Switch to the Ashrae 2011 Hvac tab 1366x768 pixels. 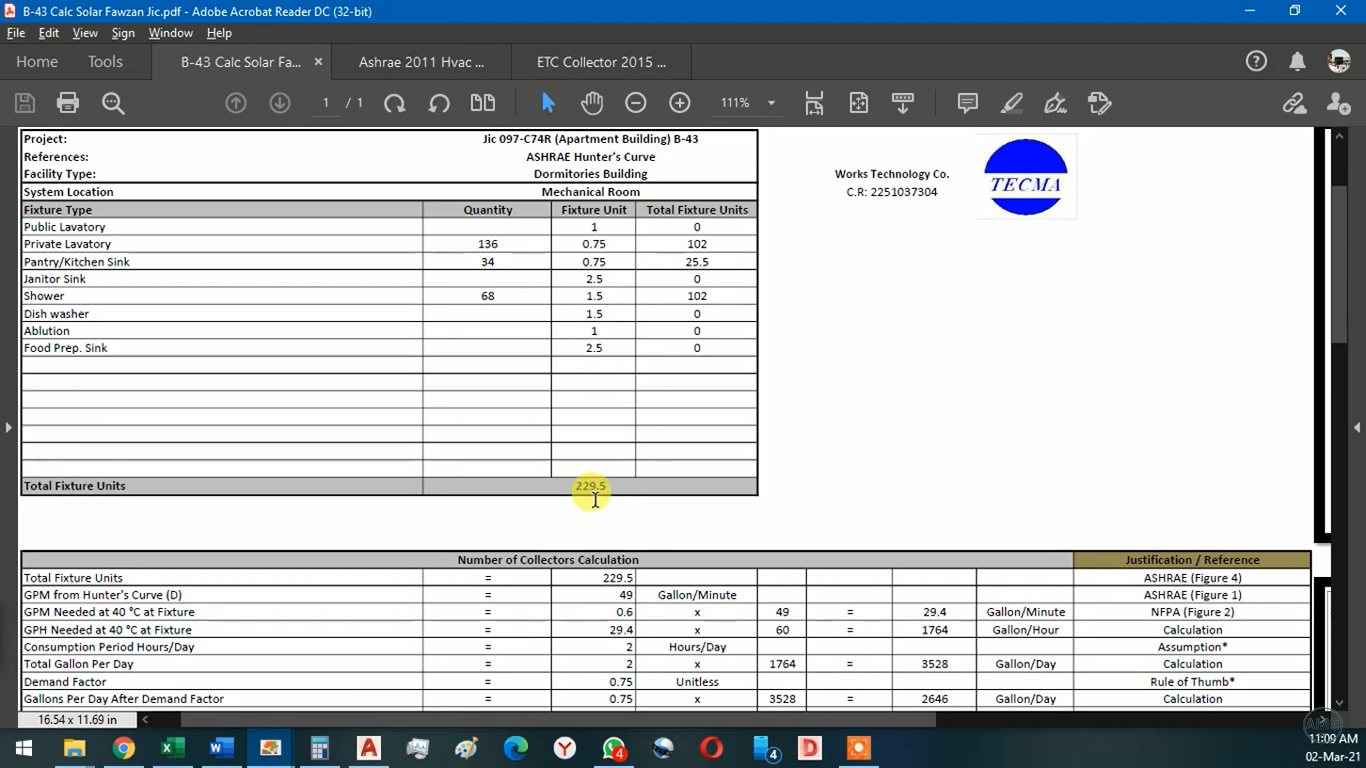[420, 61]
